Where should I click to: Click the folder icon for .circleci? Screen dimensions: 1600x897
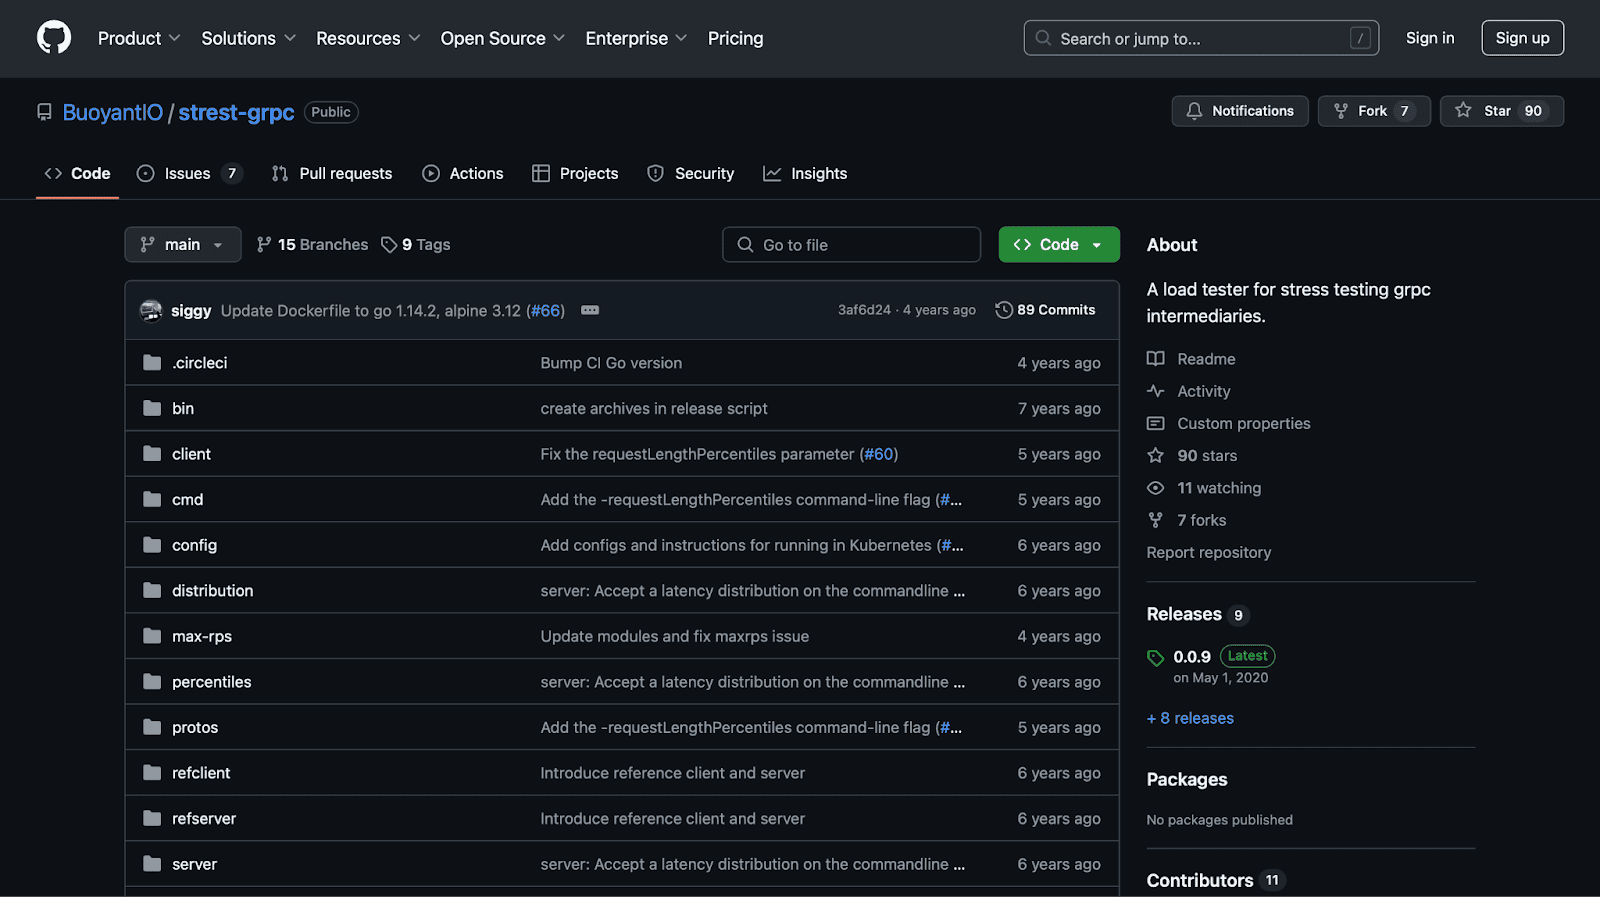point(152,363)
